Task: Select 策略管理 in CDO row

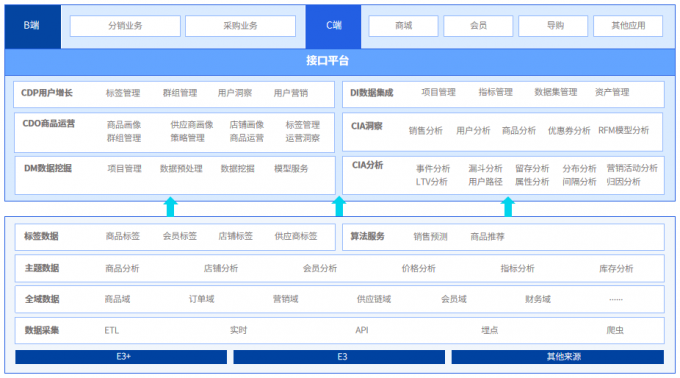Action: [x=187, y=138]
